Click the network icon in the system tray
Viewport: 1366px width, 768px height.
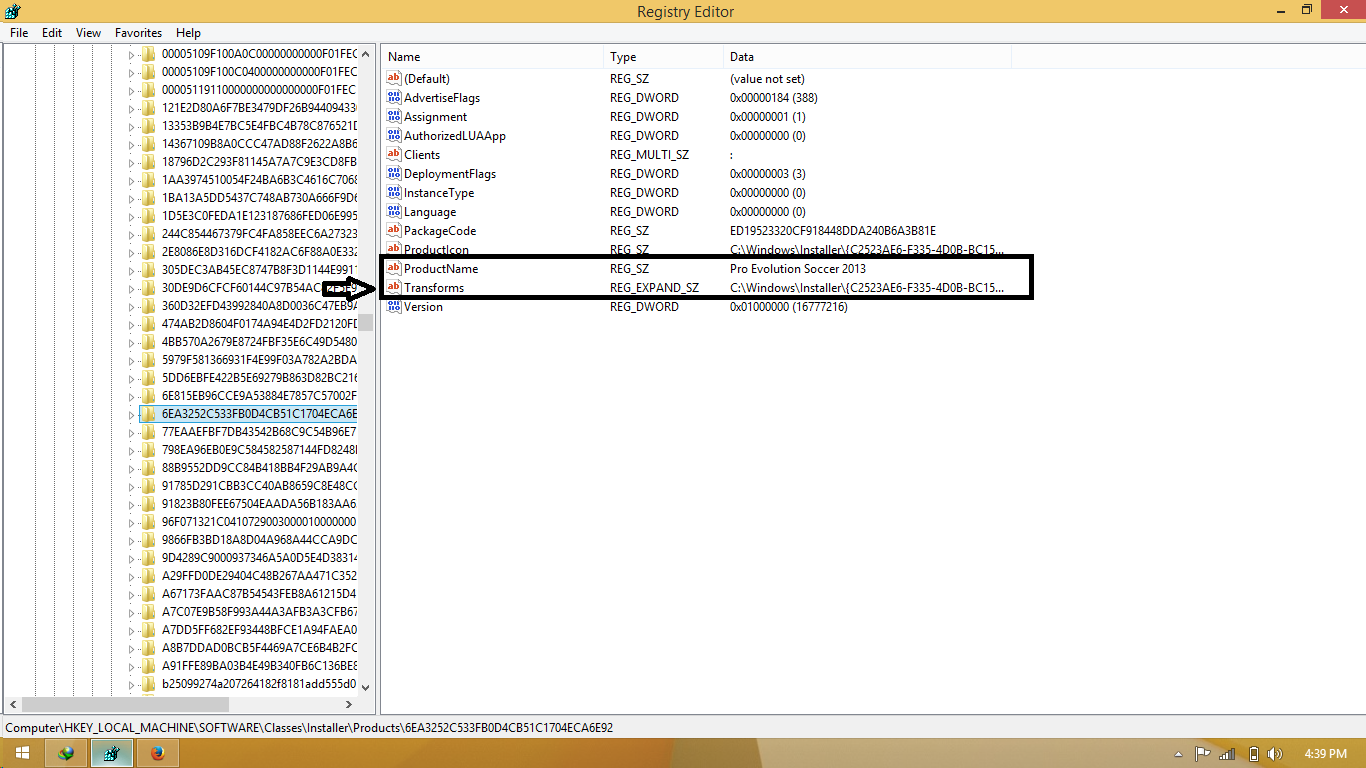(1225, 753)
